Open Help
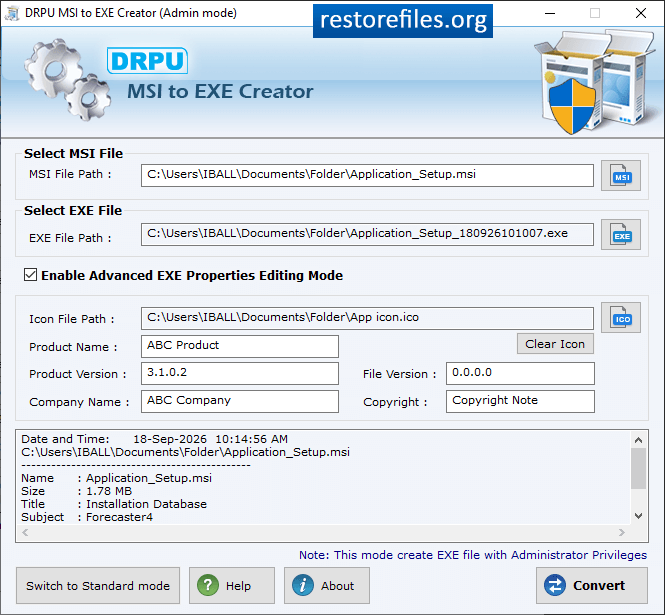This screenshot has width=665, height=615. click(232, 585)
